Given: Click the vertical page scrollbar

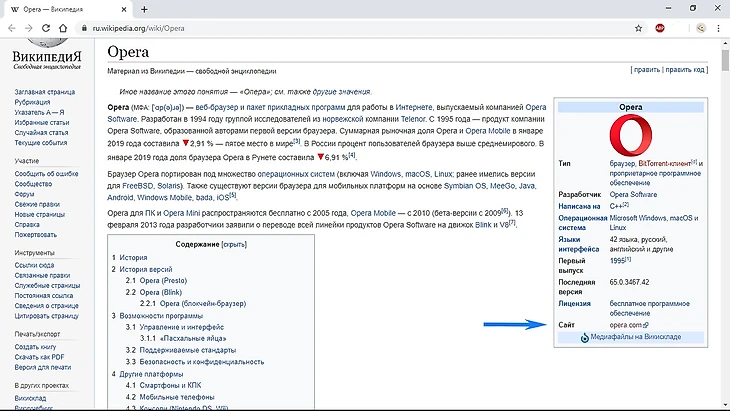Looking at the screenshot, I should 723,200.
